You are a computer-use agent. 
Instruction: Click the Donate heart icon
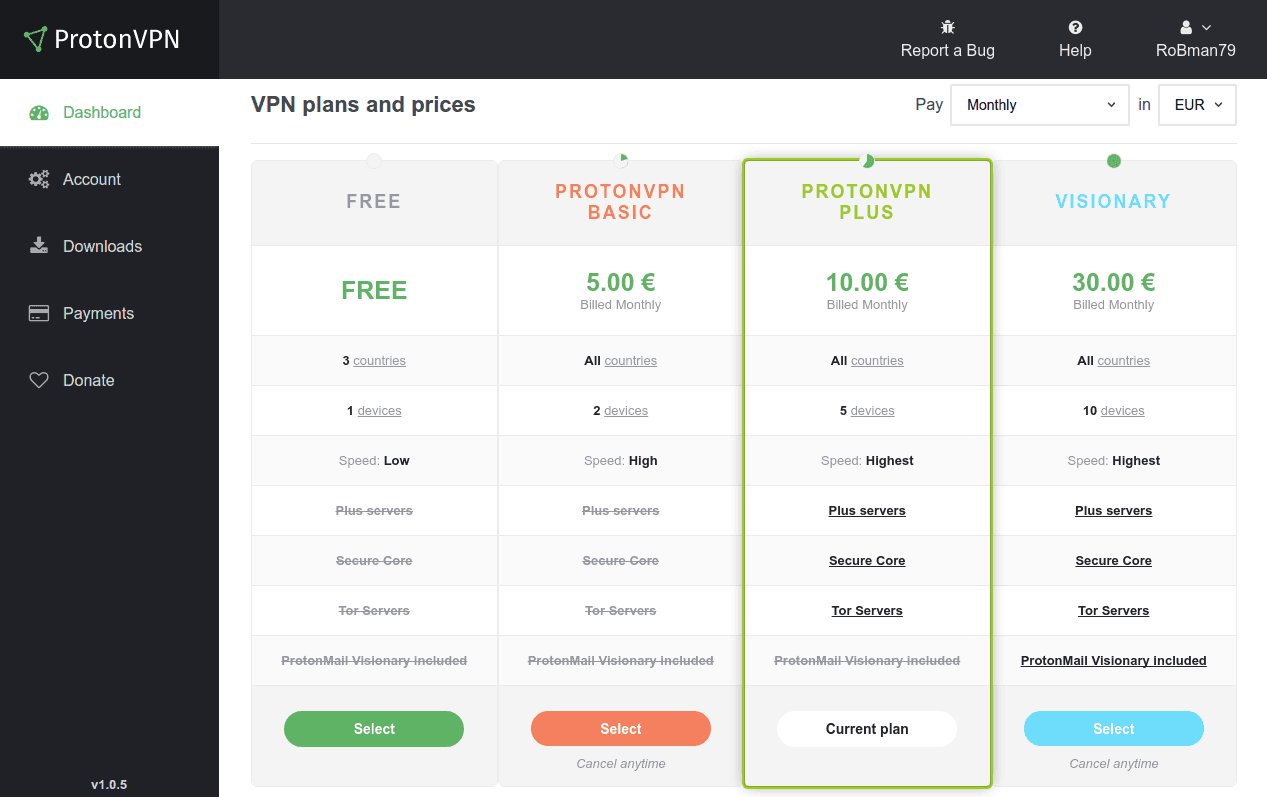(x=38, y=379)
